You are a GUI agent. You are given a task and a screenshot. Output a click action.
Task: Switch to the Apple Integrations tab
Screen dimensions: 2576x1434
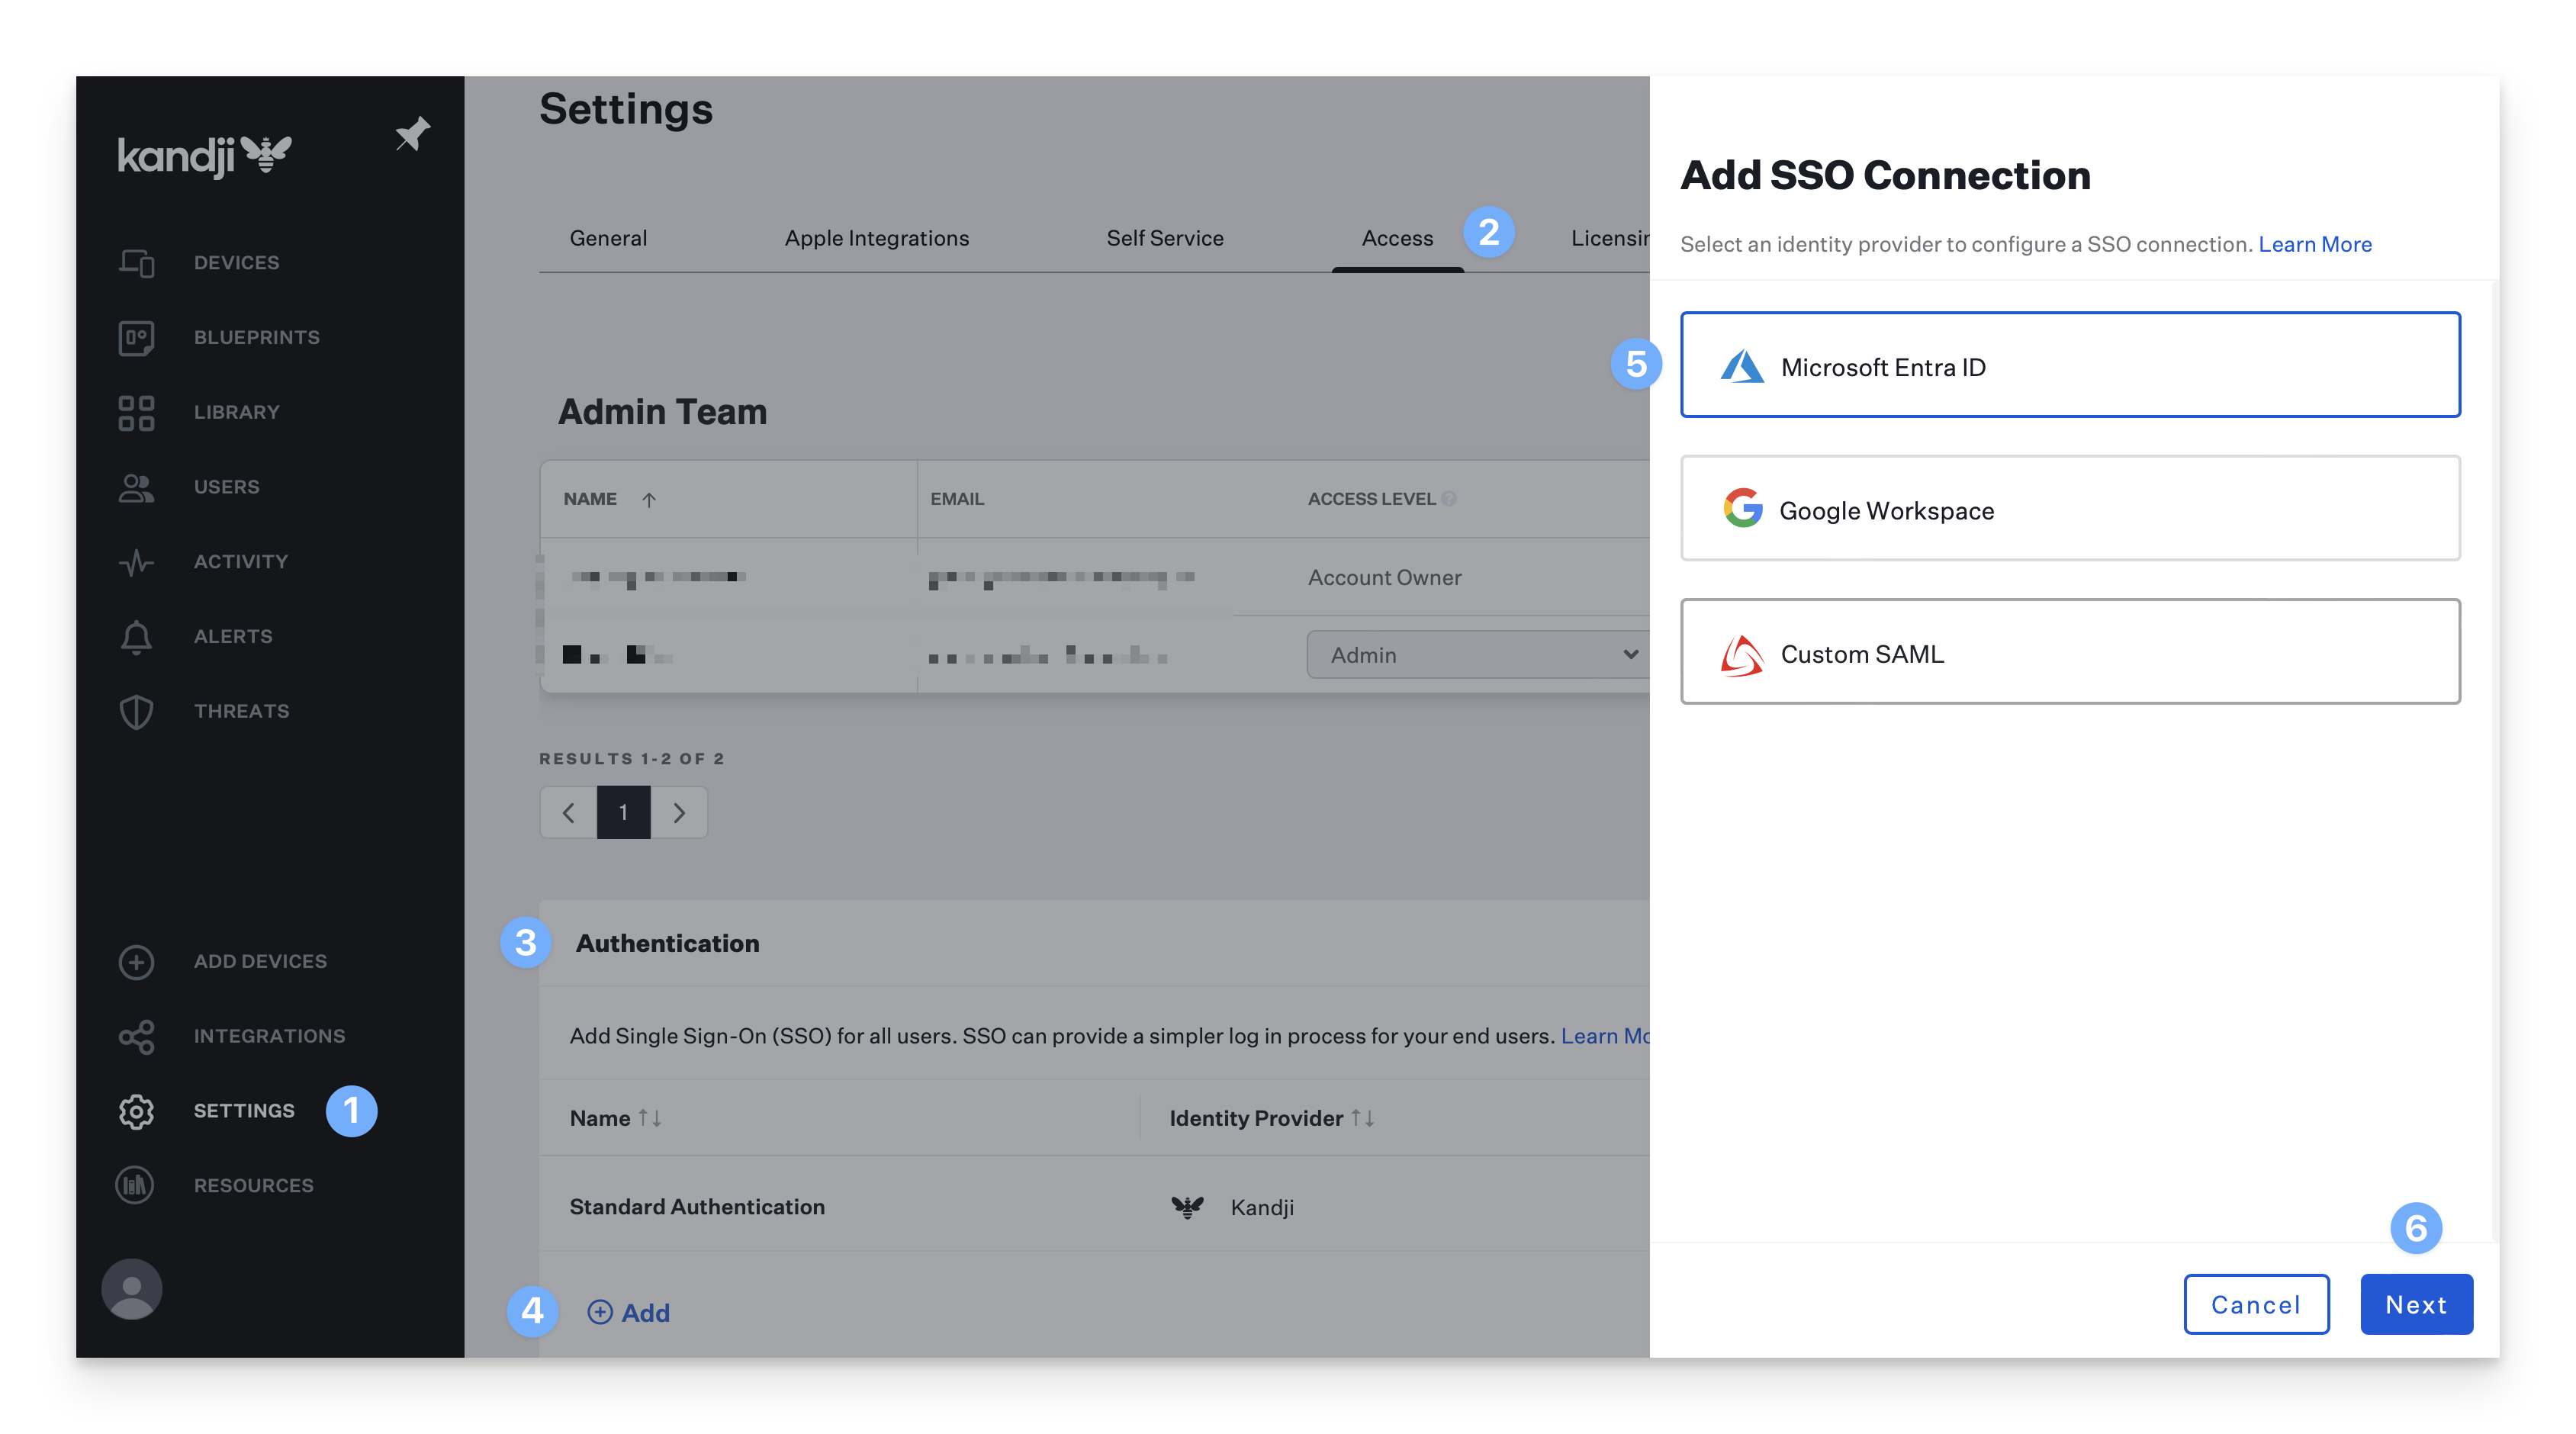(x=877, y=238)
